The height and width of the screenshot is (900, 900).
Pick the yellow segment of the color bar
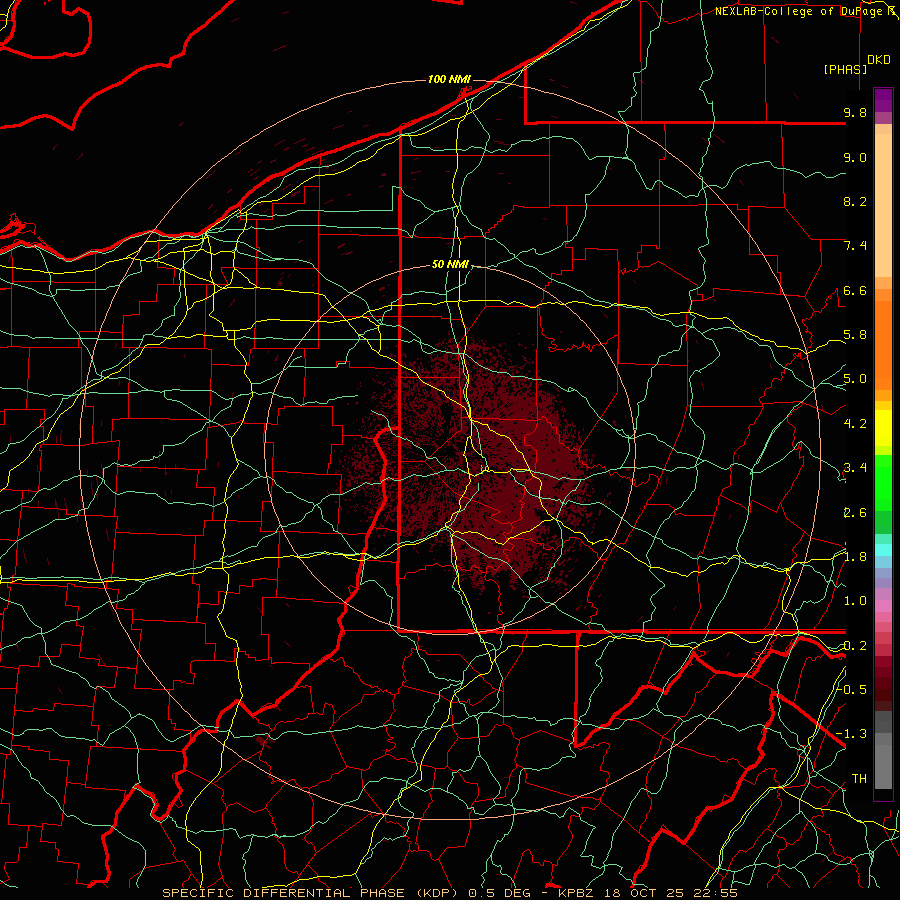point(883,428)
